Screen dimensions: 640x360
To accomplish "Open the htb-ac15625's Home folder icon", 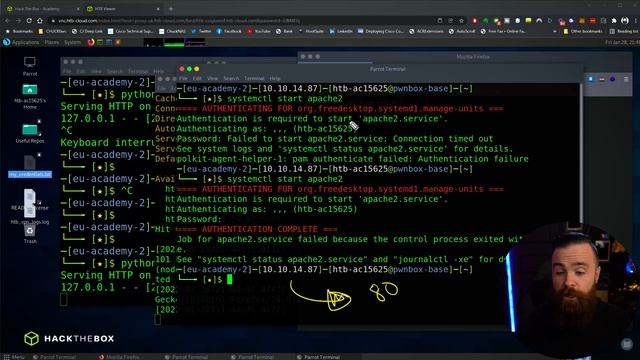I will point(30,96).
